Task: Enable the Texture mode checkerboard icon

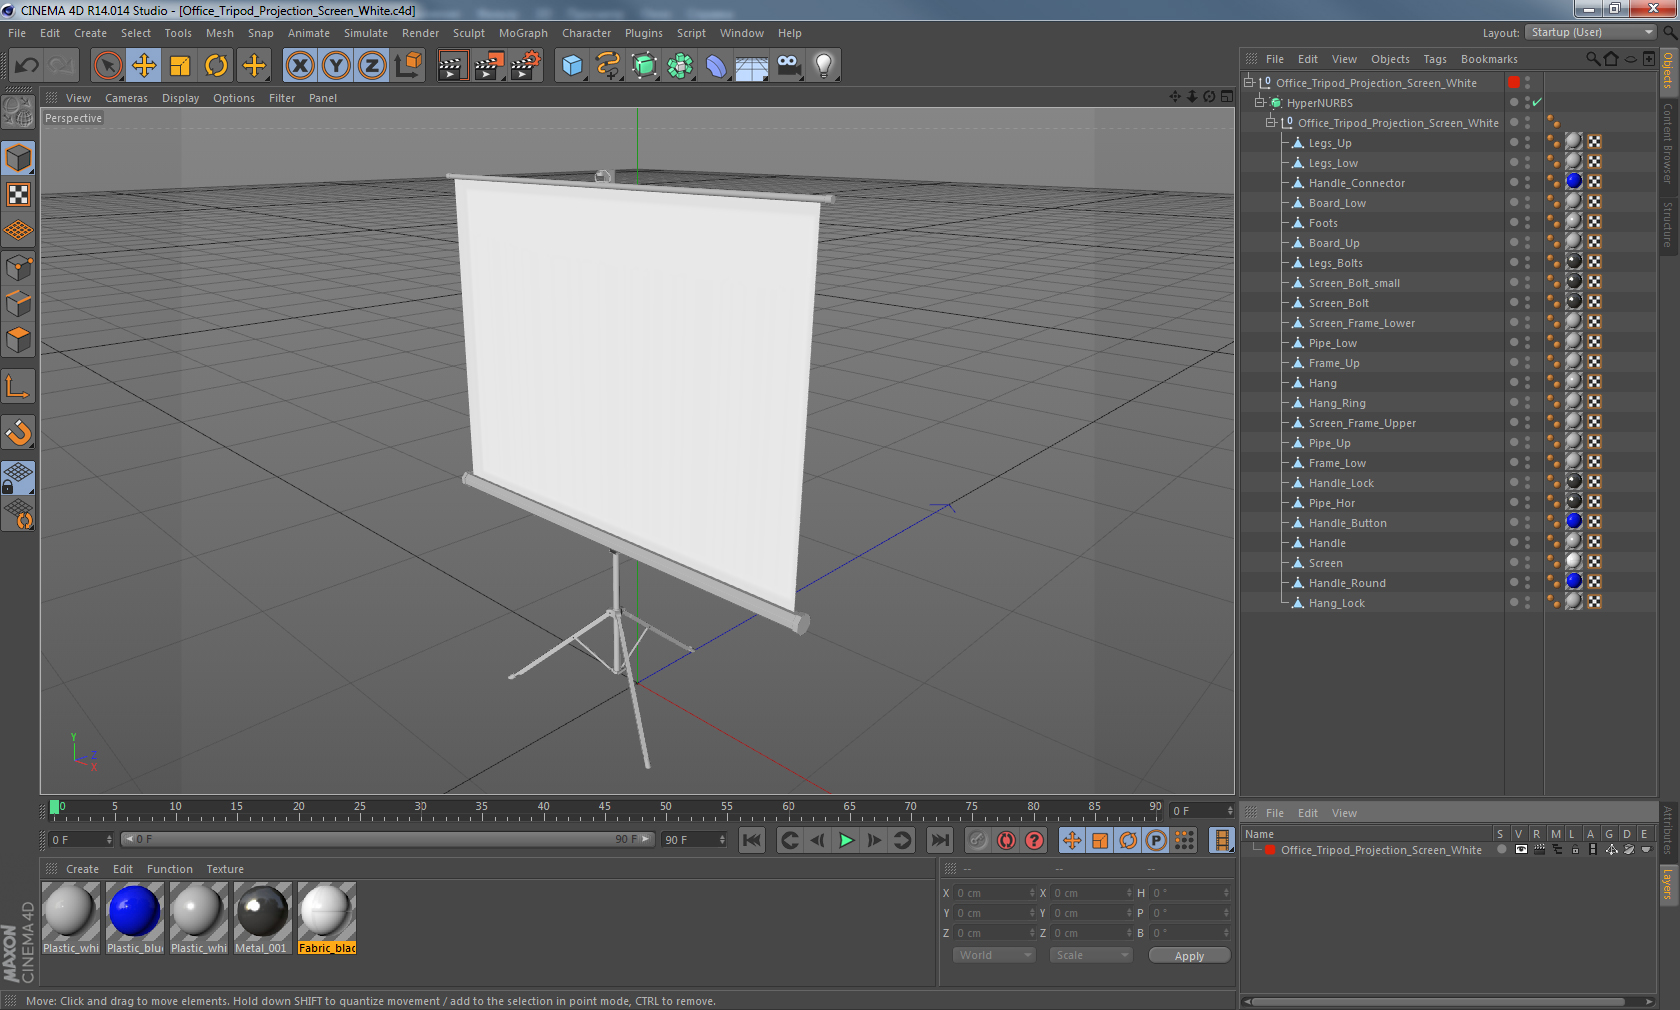Action: coord(19,194)
